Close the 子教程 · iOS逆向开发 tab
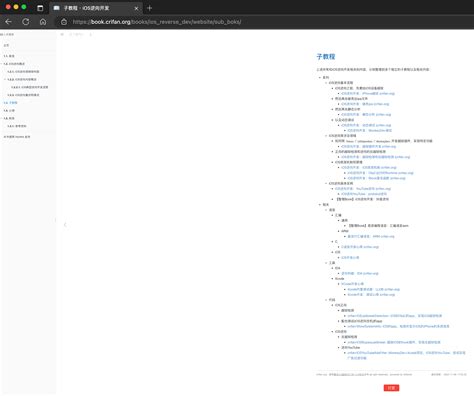This screenshot has height=396, width=474. pos(136,8)
